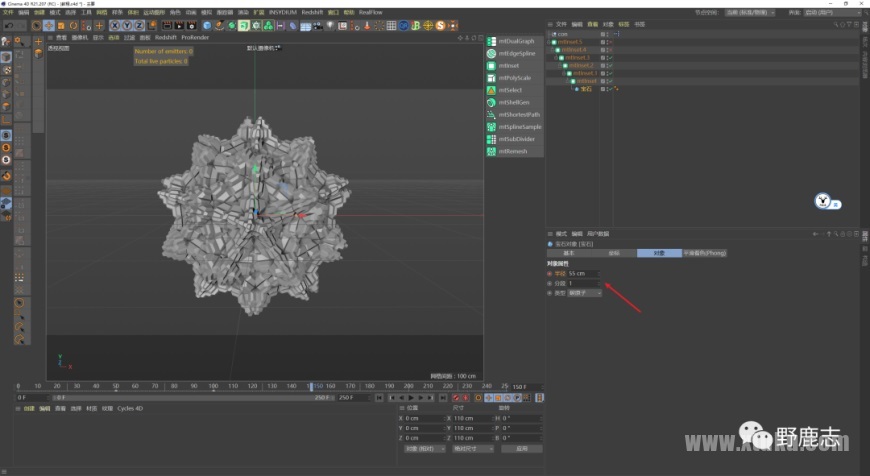Image resolution: width=870 pixels, height=476 pixels.
Task: Click the red Record keyframe button
Action: coord(456,398)
